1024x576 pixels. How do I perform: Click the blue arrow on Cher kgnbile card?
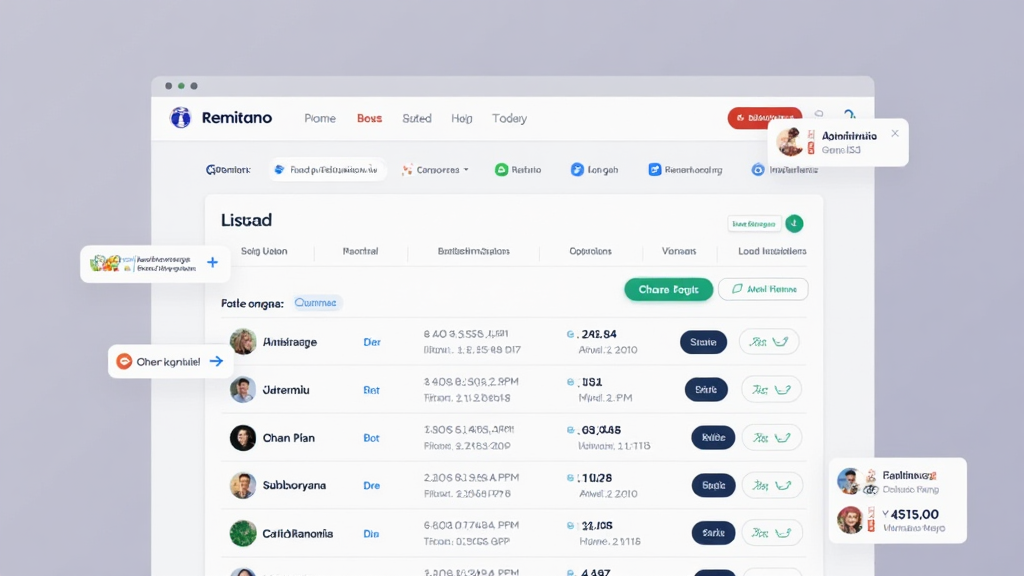pyautogui.click(x=216, y=362)
